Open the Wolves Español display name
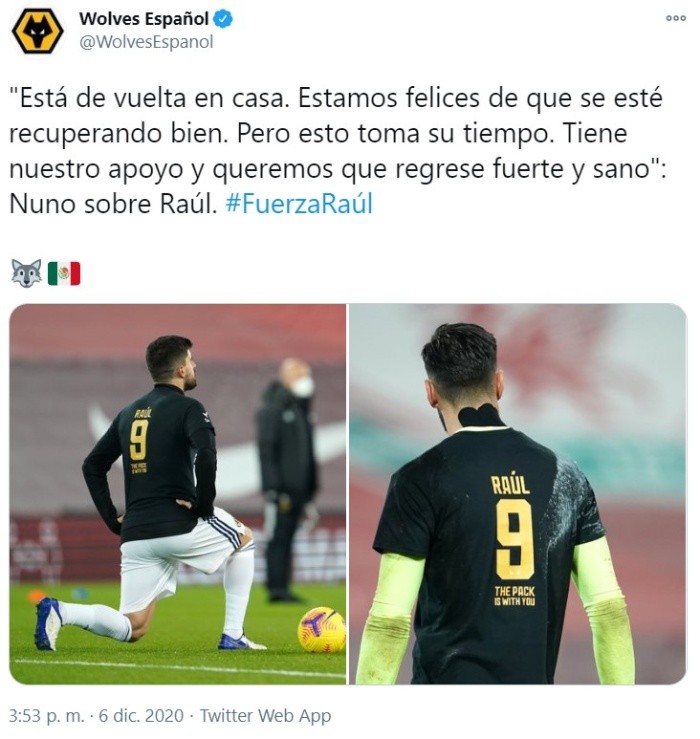 click(x=144, y=19)
